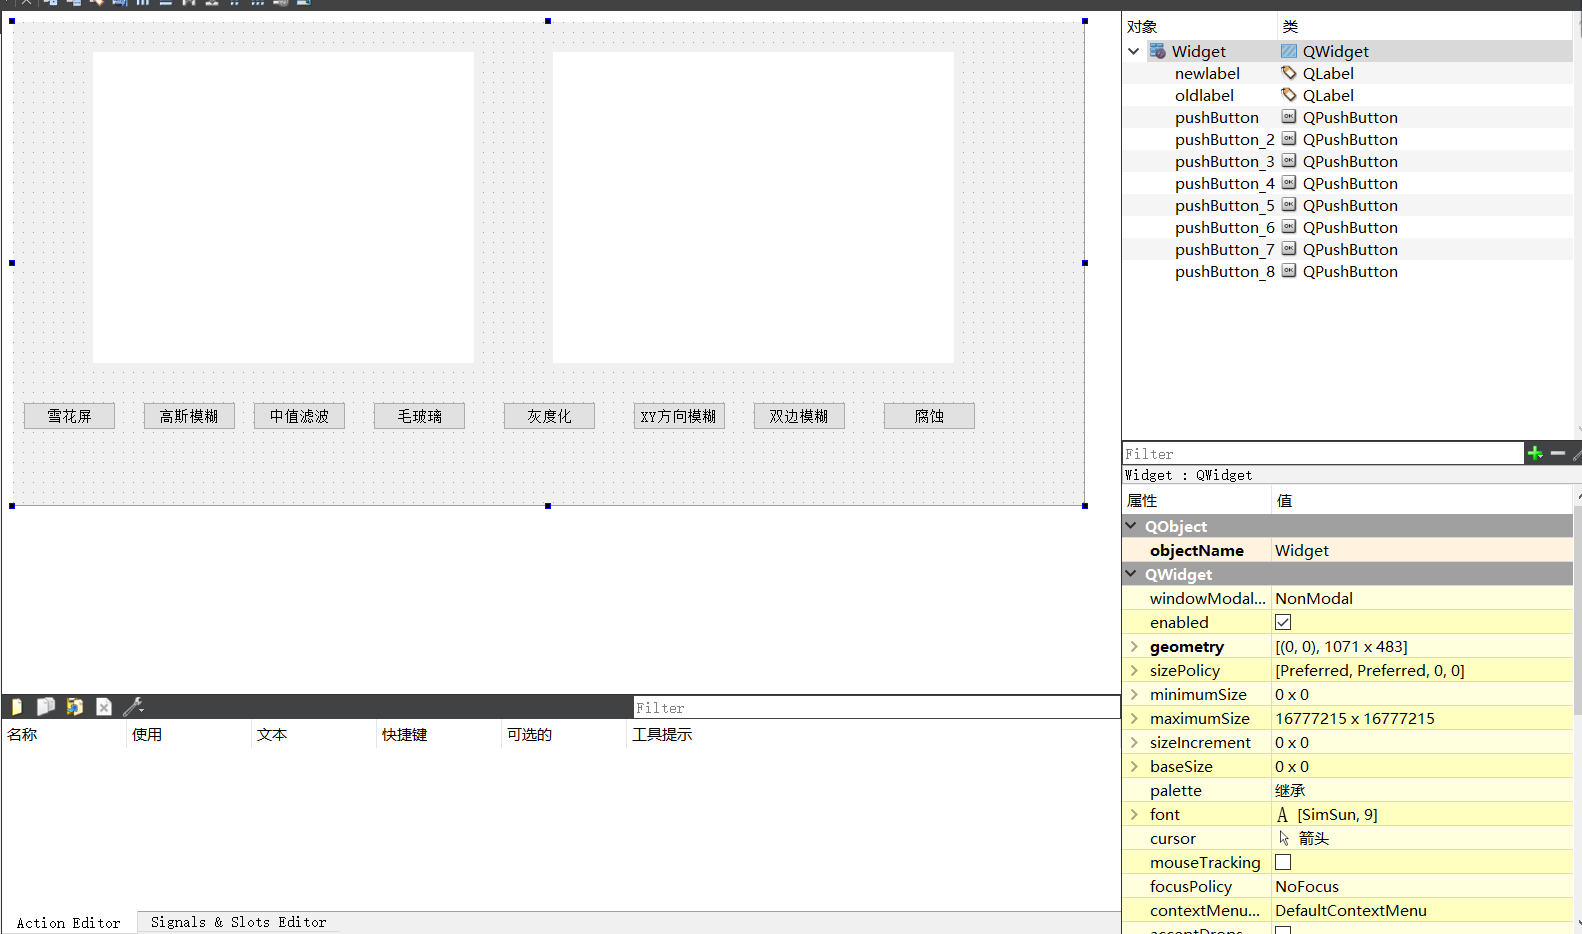Expand the sizeIncrement property
This screenshot has width=1582, height=934.
click(x=1134, y=742)
